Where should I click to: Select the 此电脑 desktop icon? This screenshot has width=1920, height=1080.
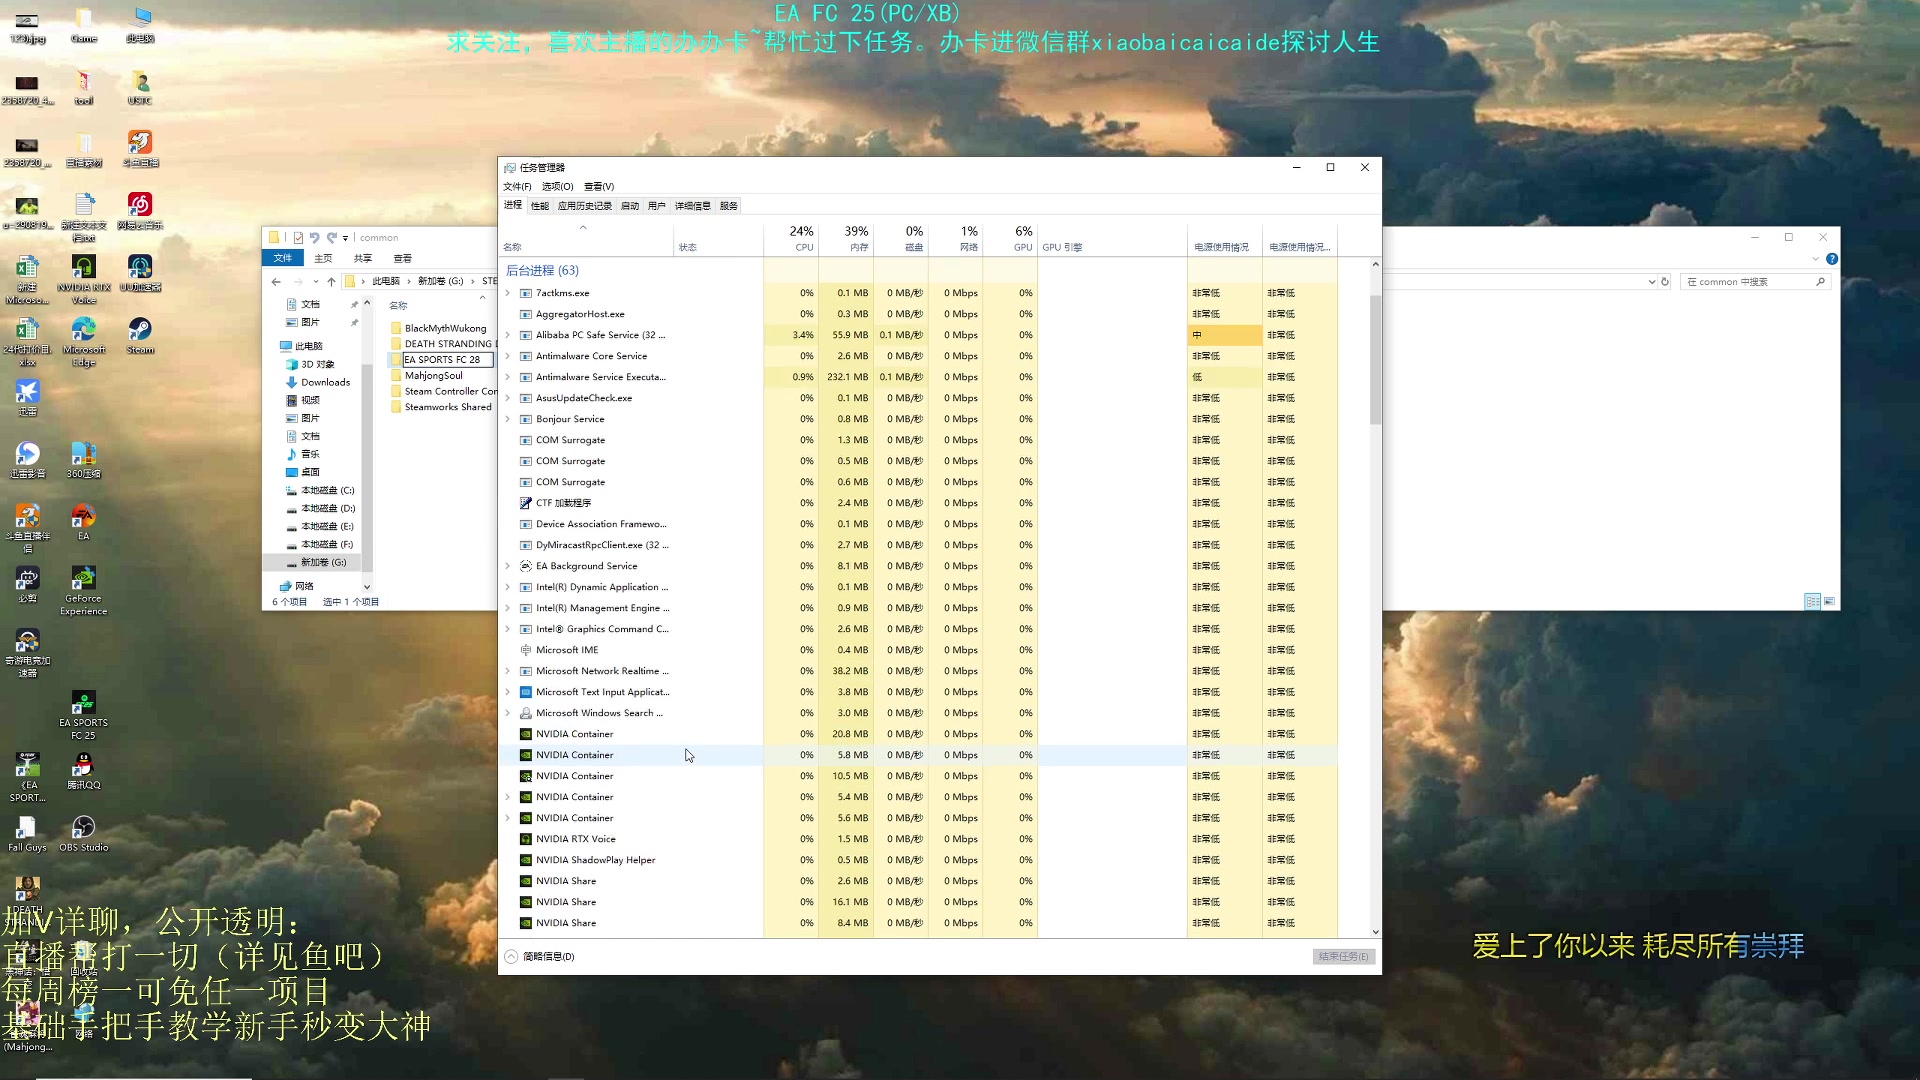(140, 25)
